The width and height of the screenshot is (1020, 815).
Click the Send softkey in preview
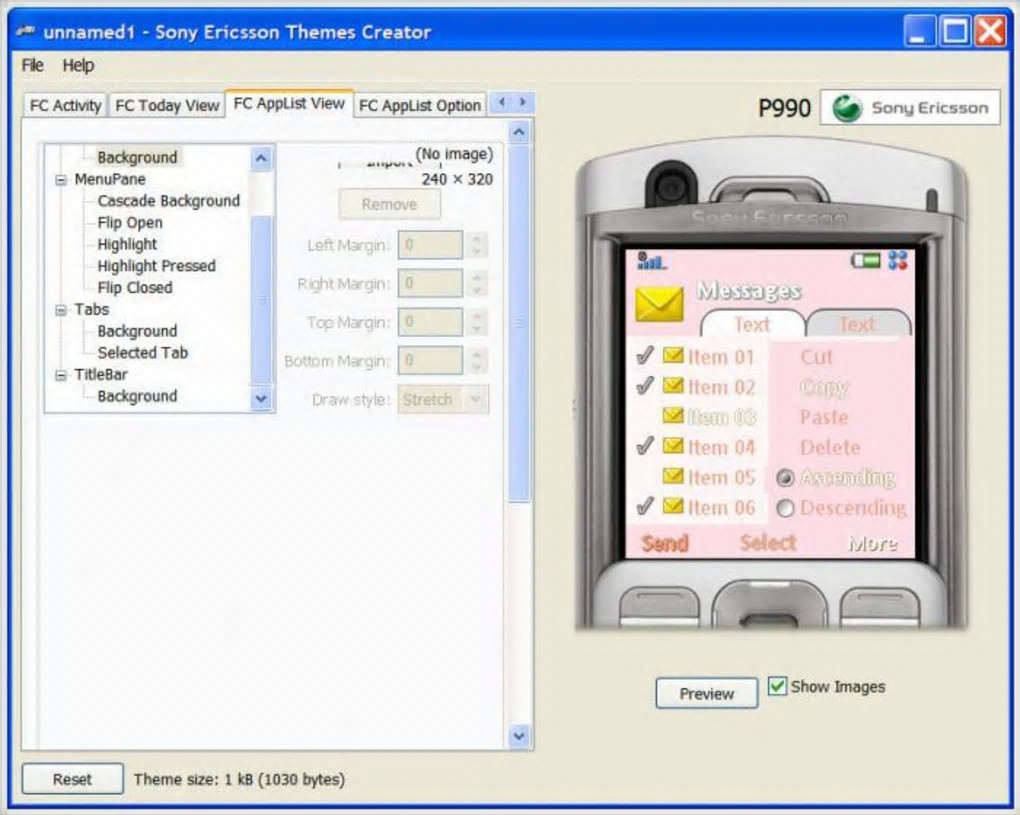[x=665, y=543]
